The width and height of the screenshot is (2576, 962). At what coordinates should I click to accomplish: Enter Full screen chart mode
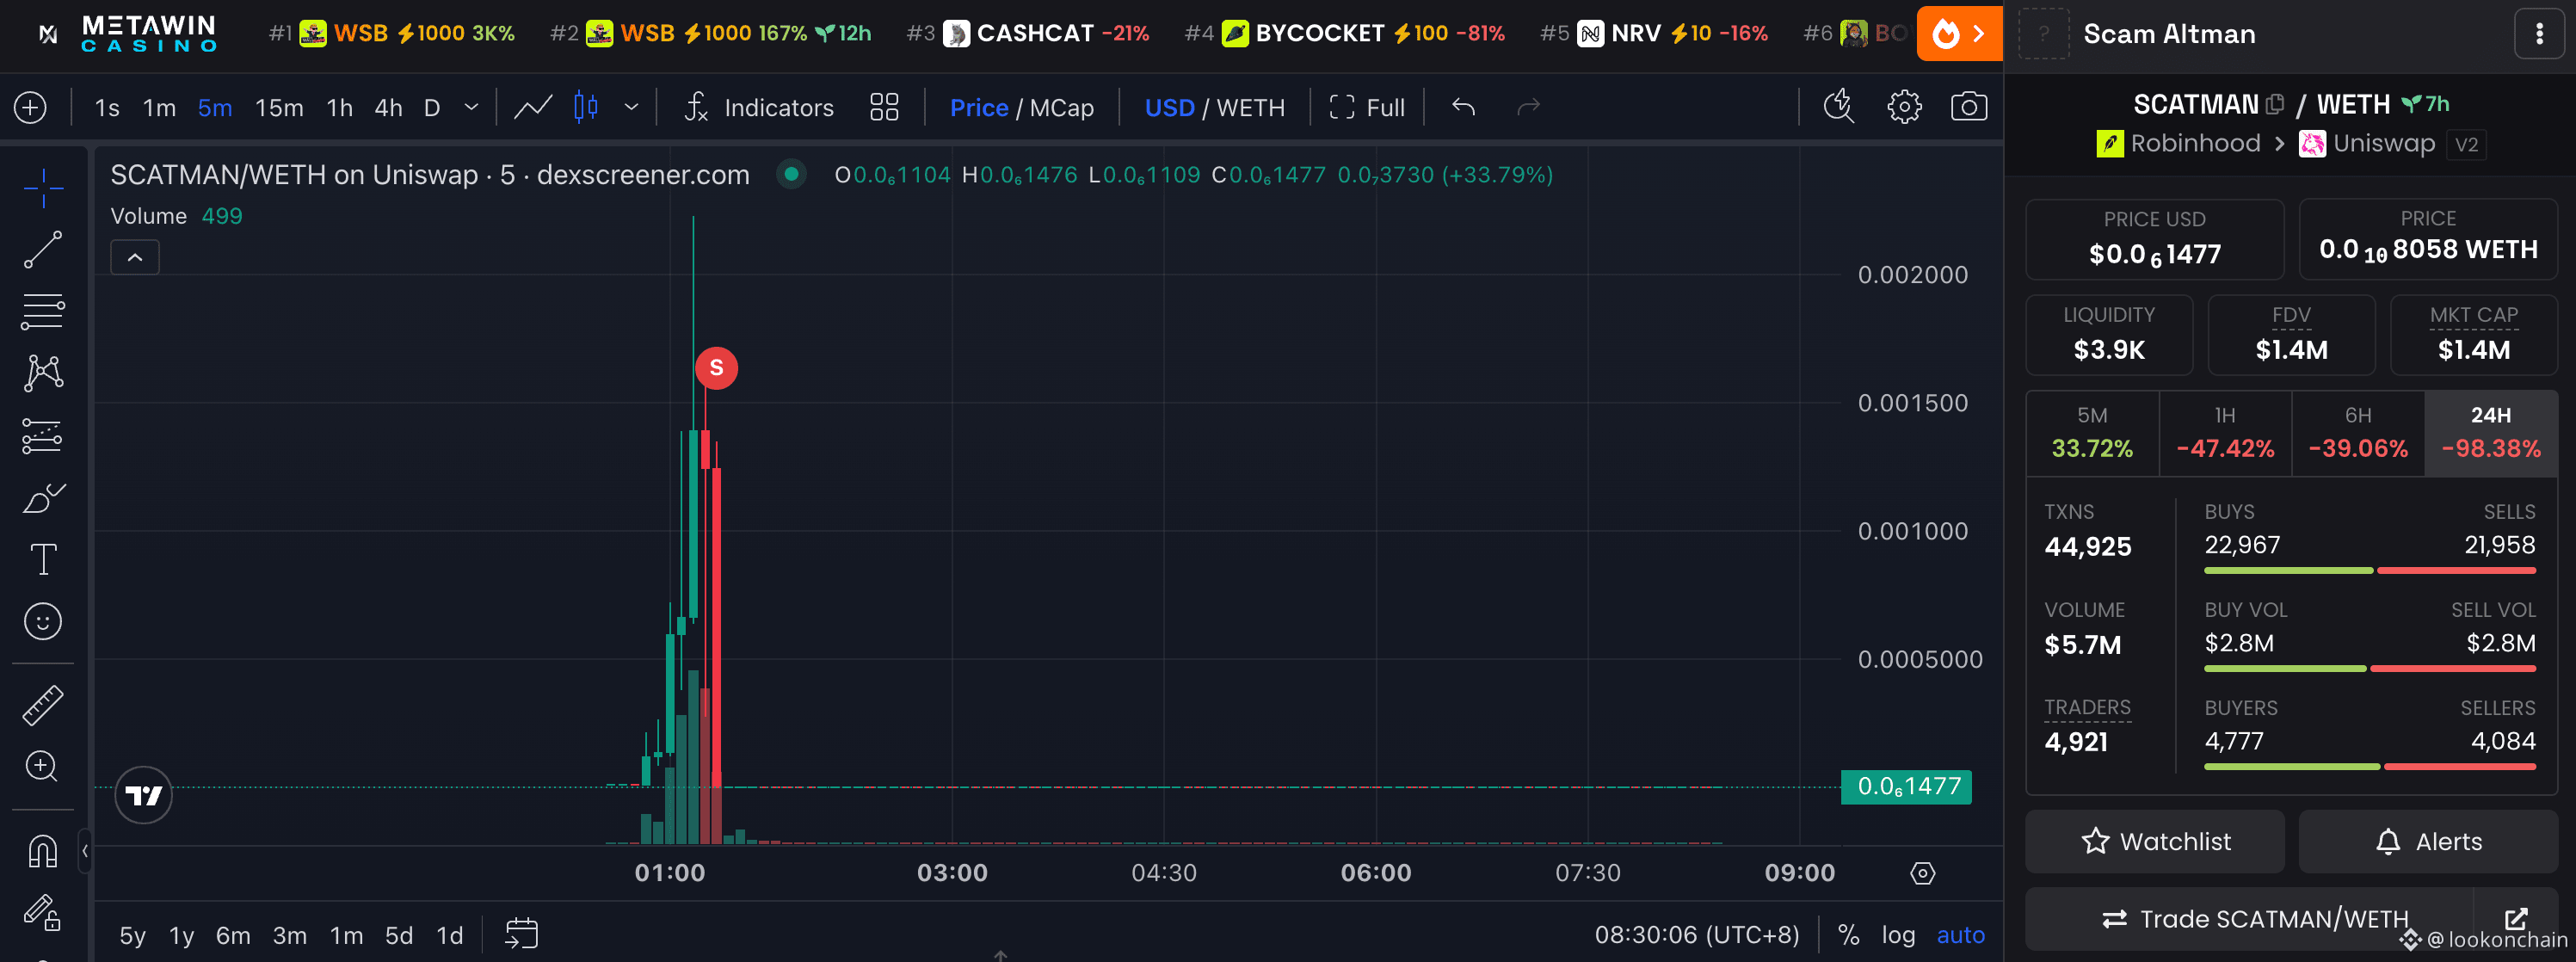pyautogui.click(x=1367, y=107)
